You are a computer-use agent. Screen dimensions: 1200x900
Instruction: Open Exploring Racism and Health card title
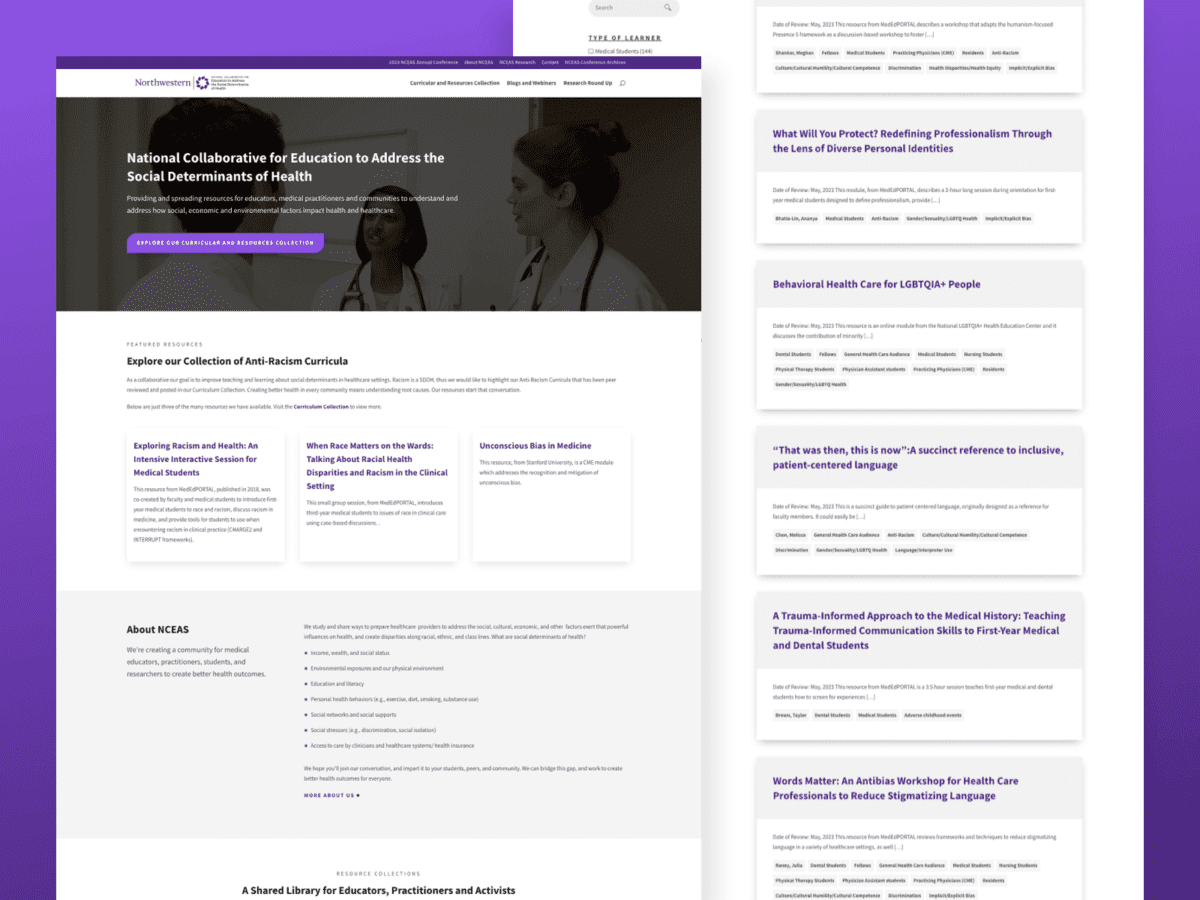click(x=197, y=459)
